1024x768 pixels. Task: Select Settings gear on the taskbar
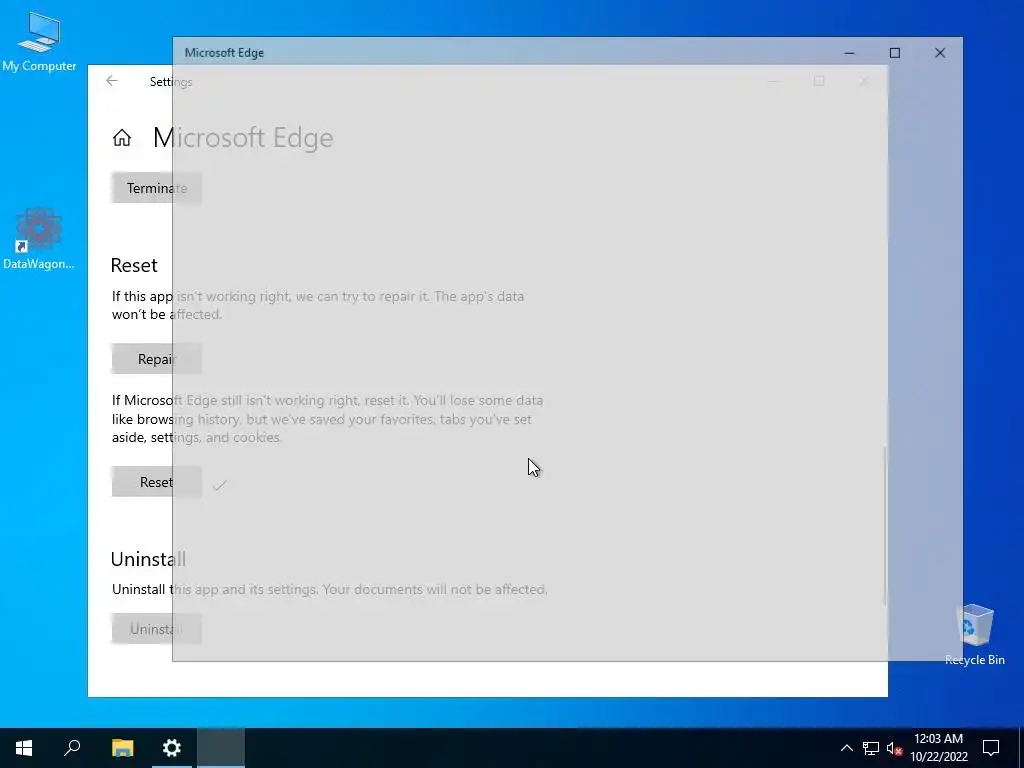172,748
